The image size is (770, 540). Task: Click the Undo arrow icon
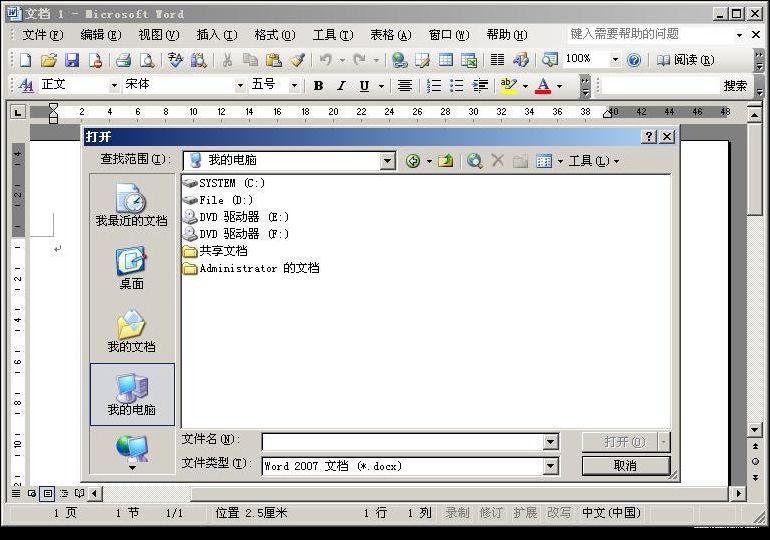coord(325,60)
